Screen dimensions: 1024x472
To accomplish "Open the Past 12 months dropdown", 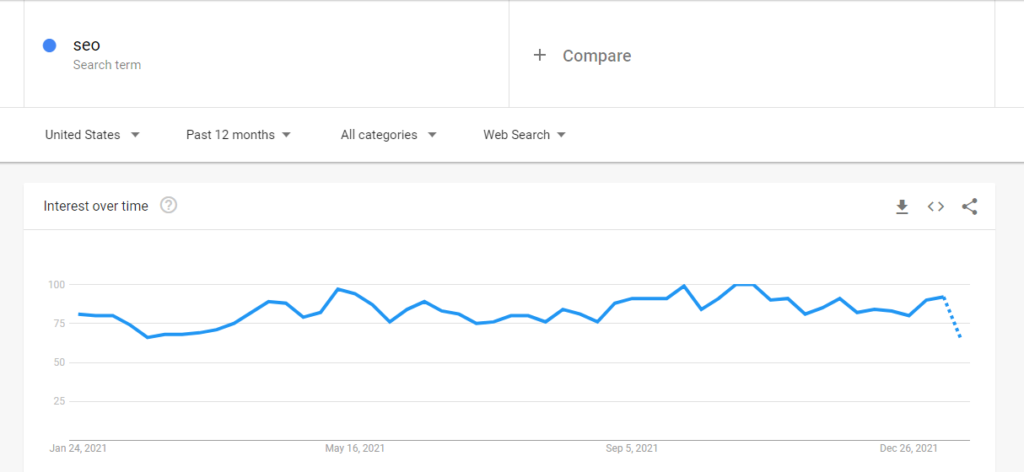I will 238,134.
